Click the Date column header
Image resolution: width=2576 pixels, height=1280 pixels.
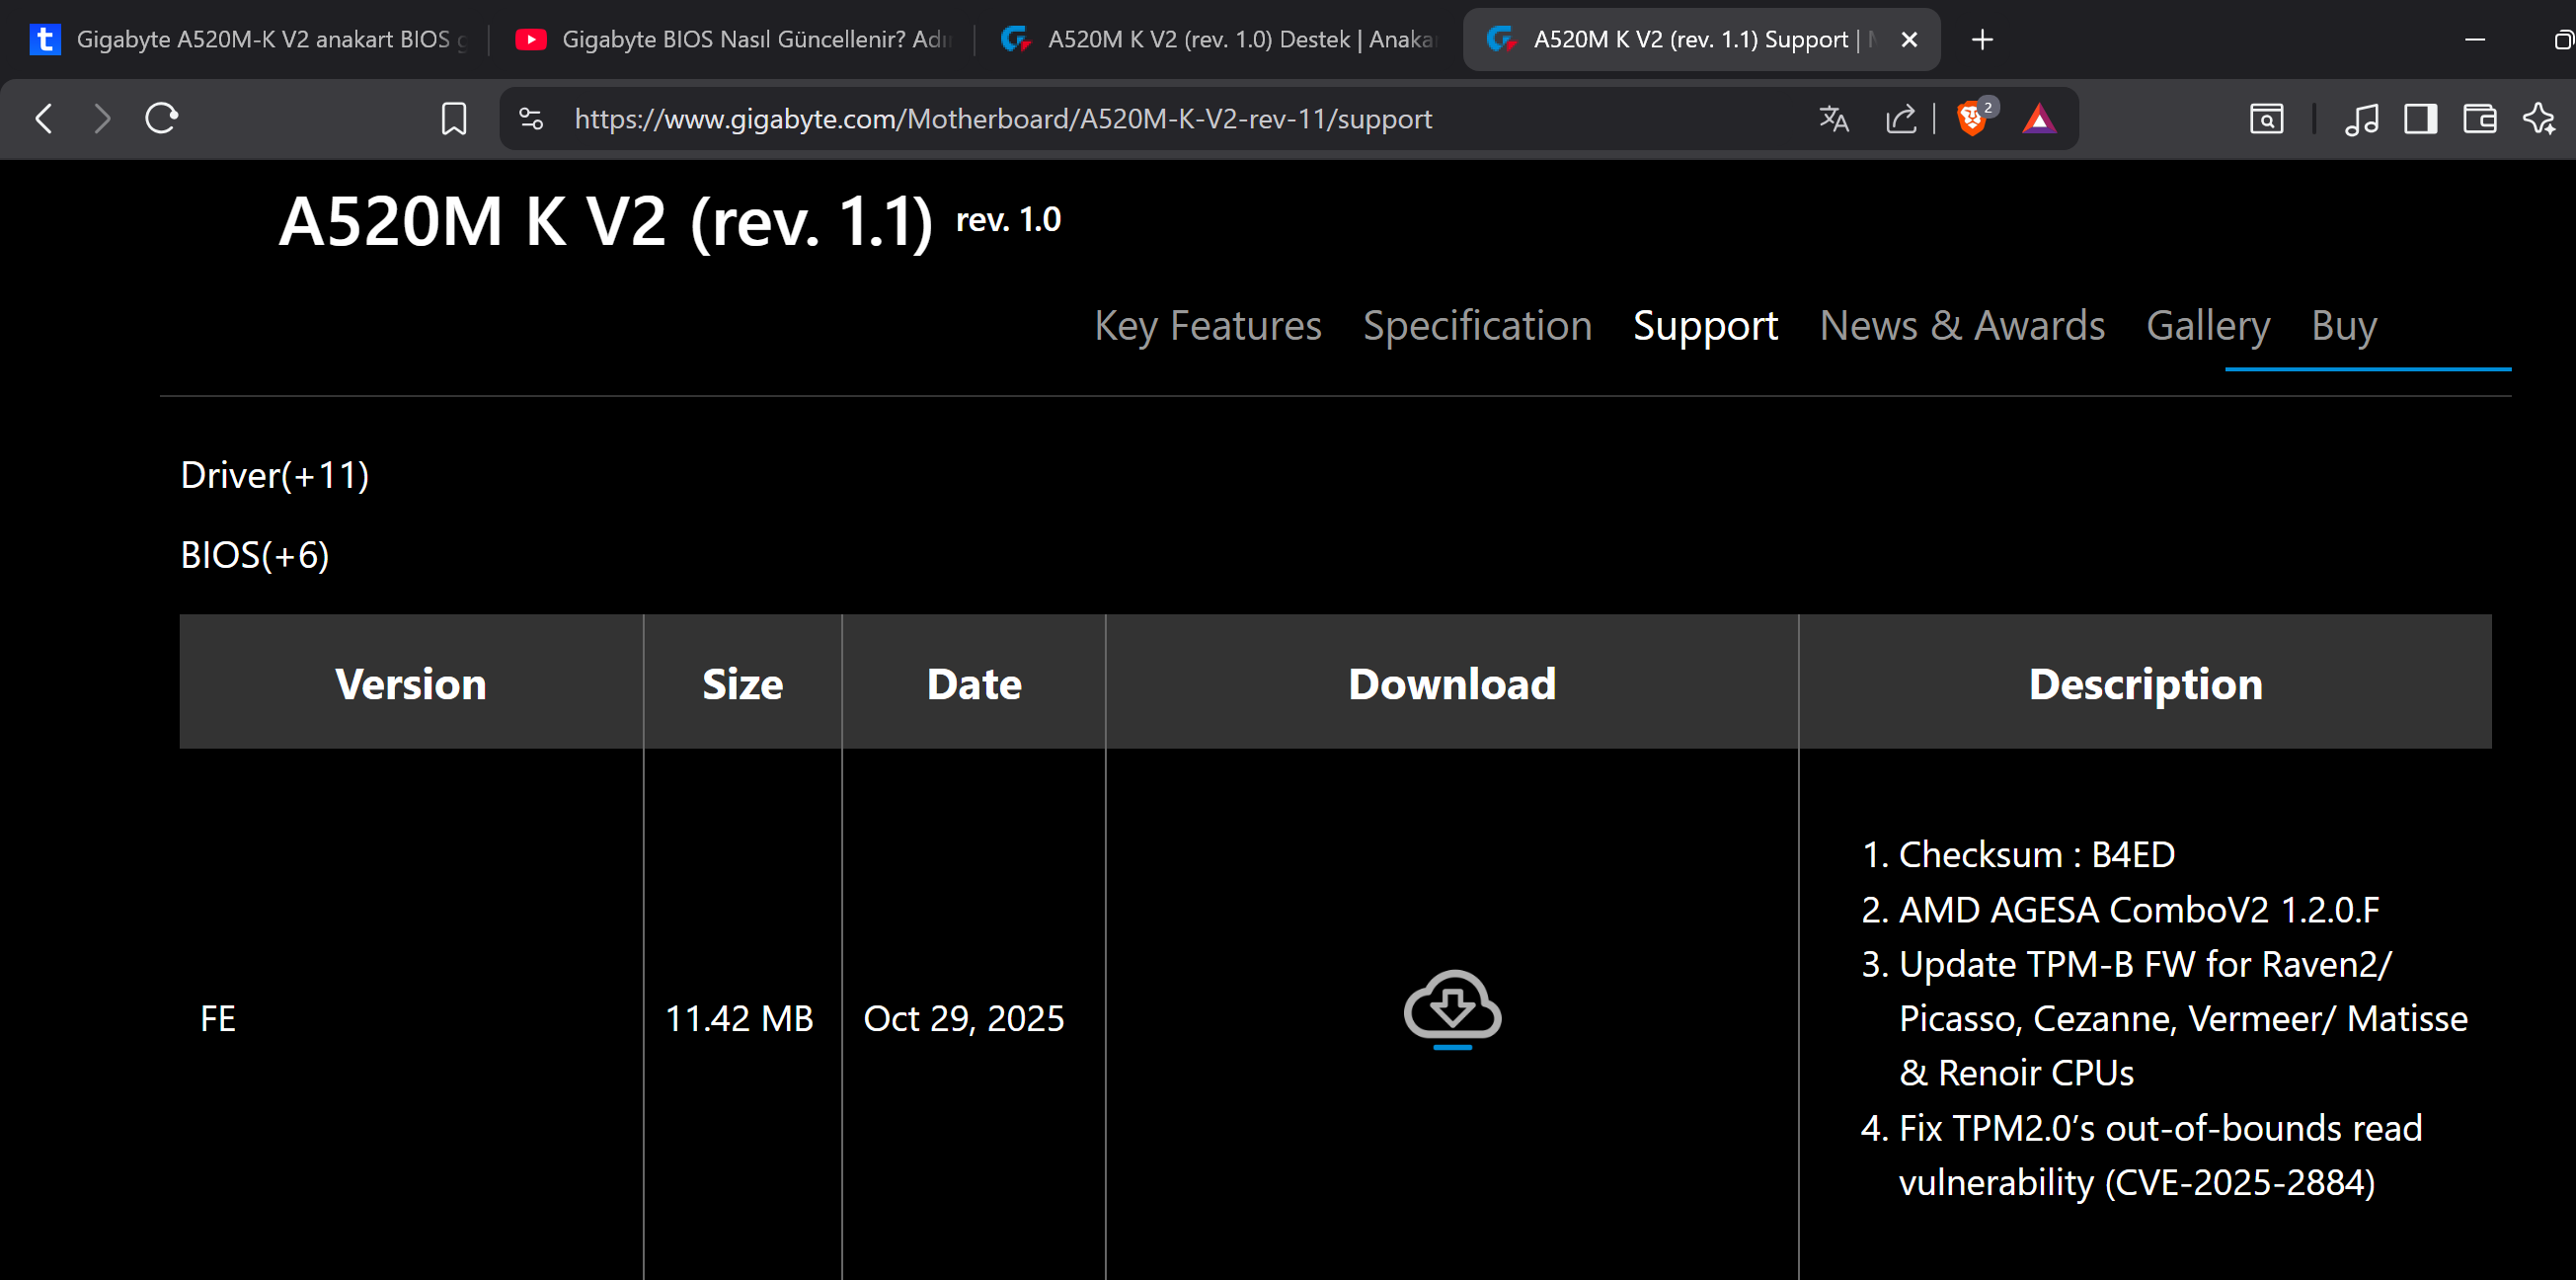click(x=974, y=683)
